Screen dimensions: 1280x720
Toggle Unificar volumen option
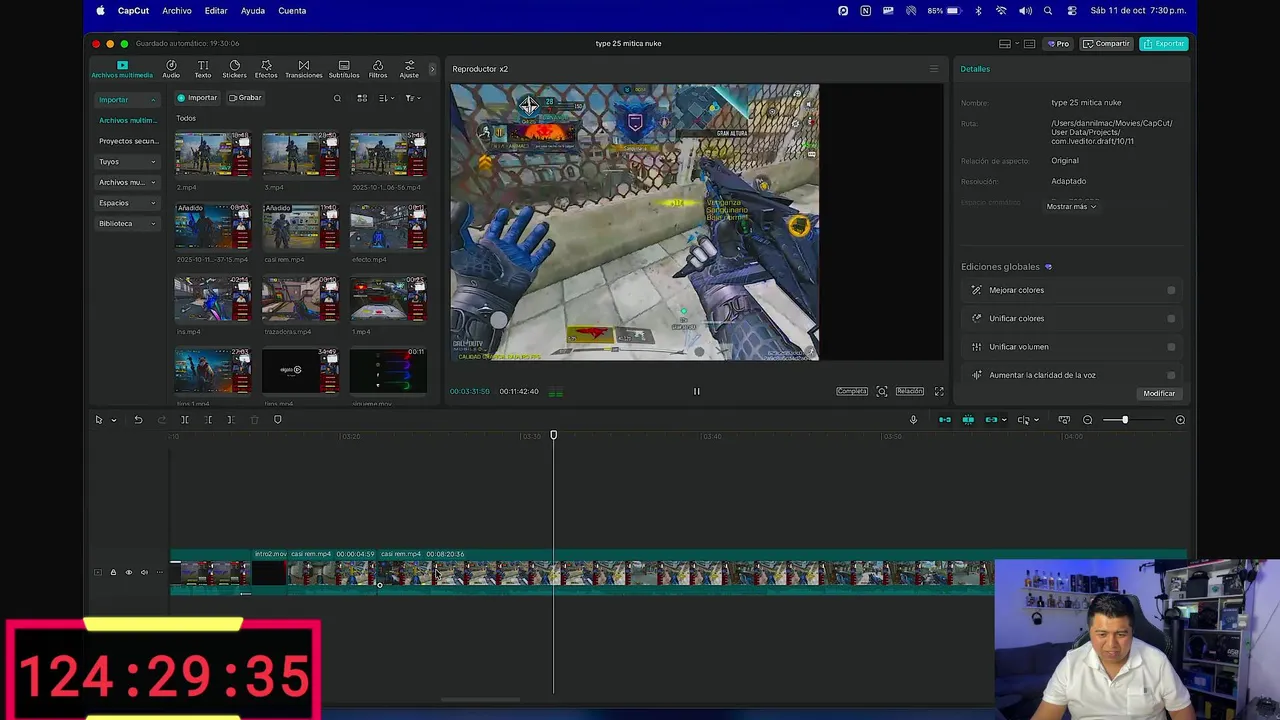1171,347
